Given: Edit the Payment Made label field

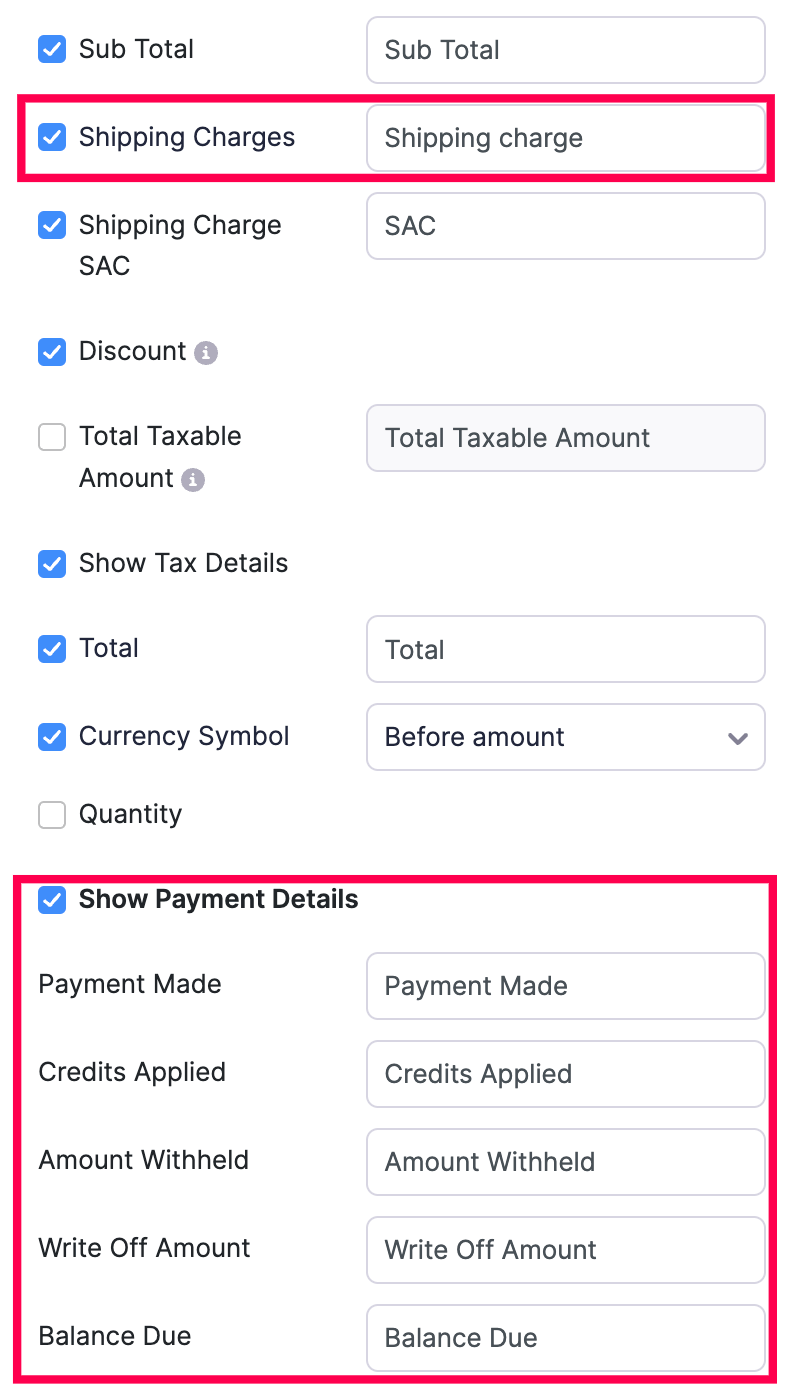Looking at the screenshot, I should pos(565,986).
